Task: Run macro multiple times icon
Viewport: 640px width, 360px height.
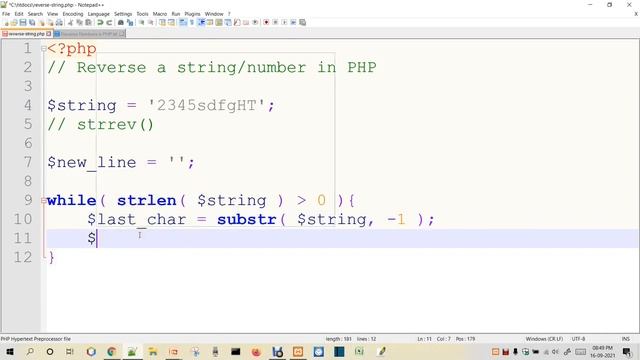Action: pyautogui.click(x=293, y=22)
